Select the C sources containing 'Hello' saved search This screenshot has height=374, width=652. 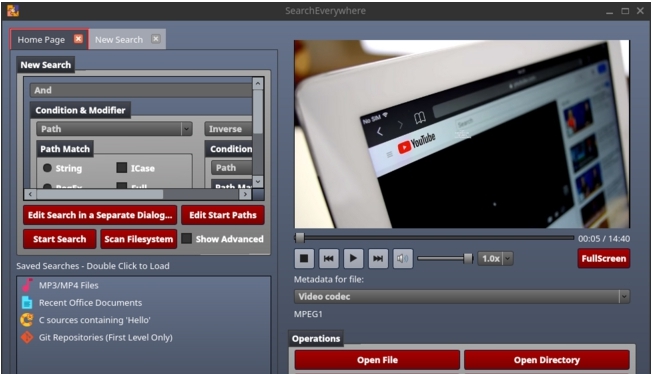tap(94, 320)
